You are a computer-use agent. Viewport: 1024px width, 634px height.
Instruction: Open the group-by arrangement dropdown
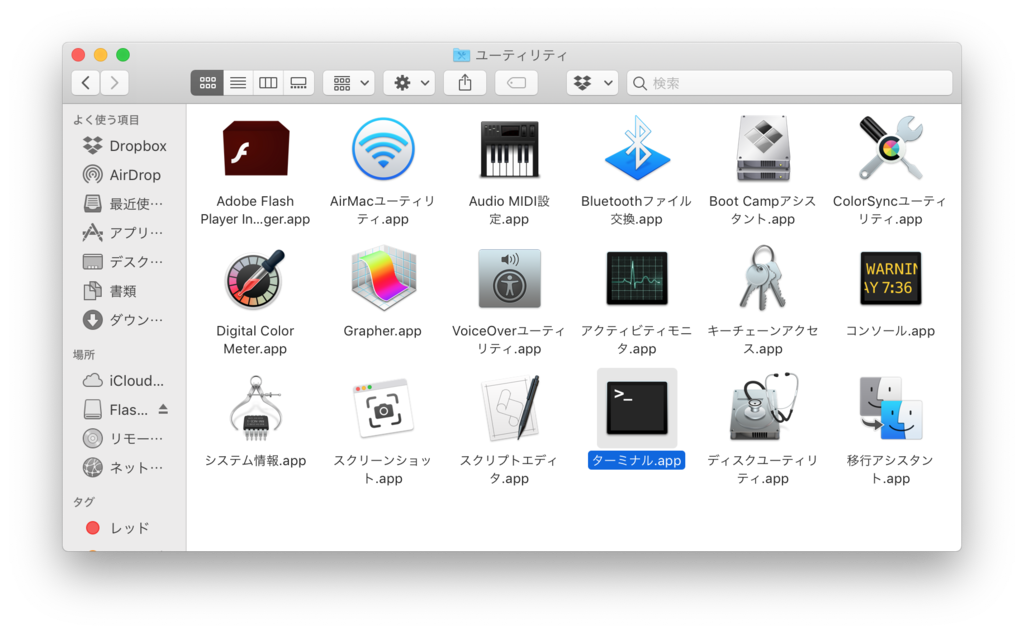tap(349, 83)
